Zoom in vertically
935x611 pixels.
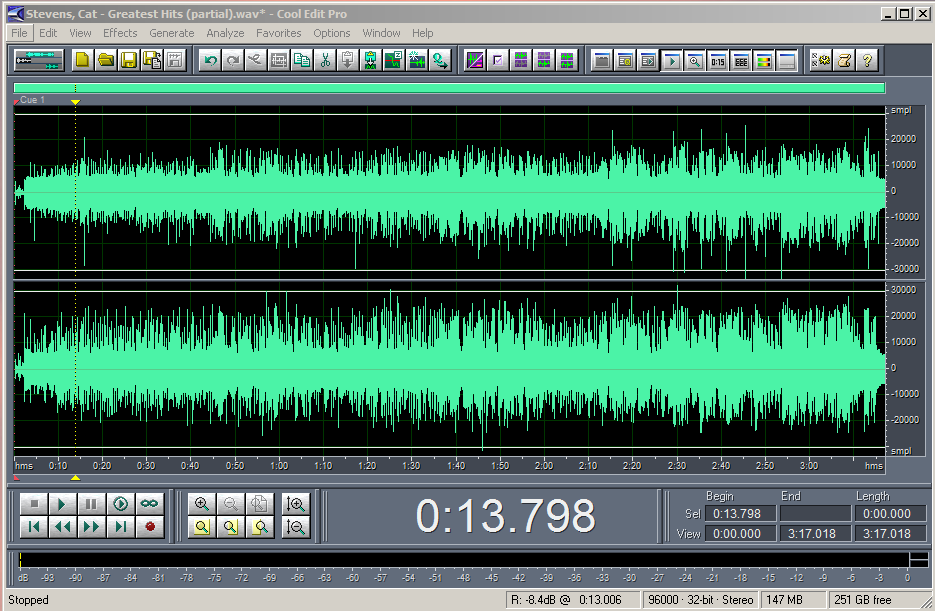[296, 504]
